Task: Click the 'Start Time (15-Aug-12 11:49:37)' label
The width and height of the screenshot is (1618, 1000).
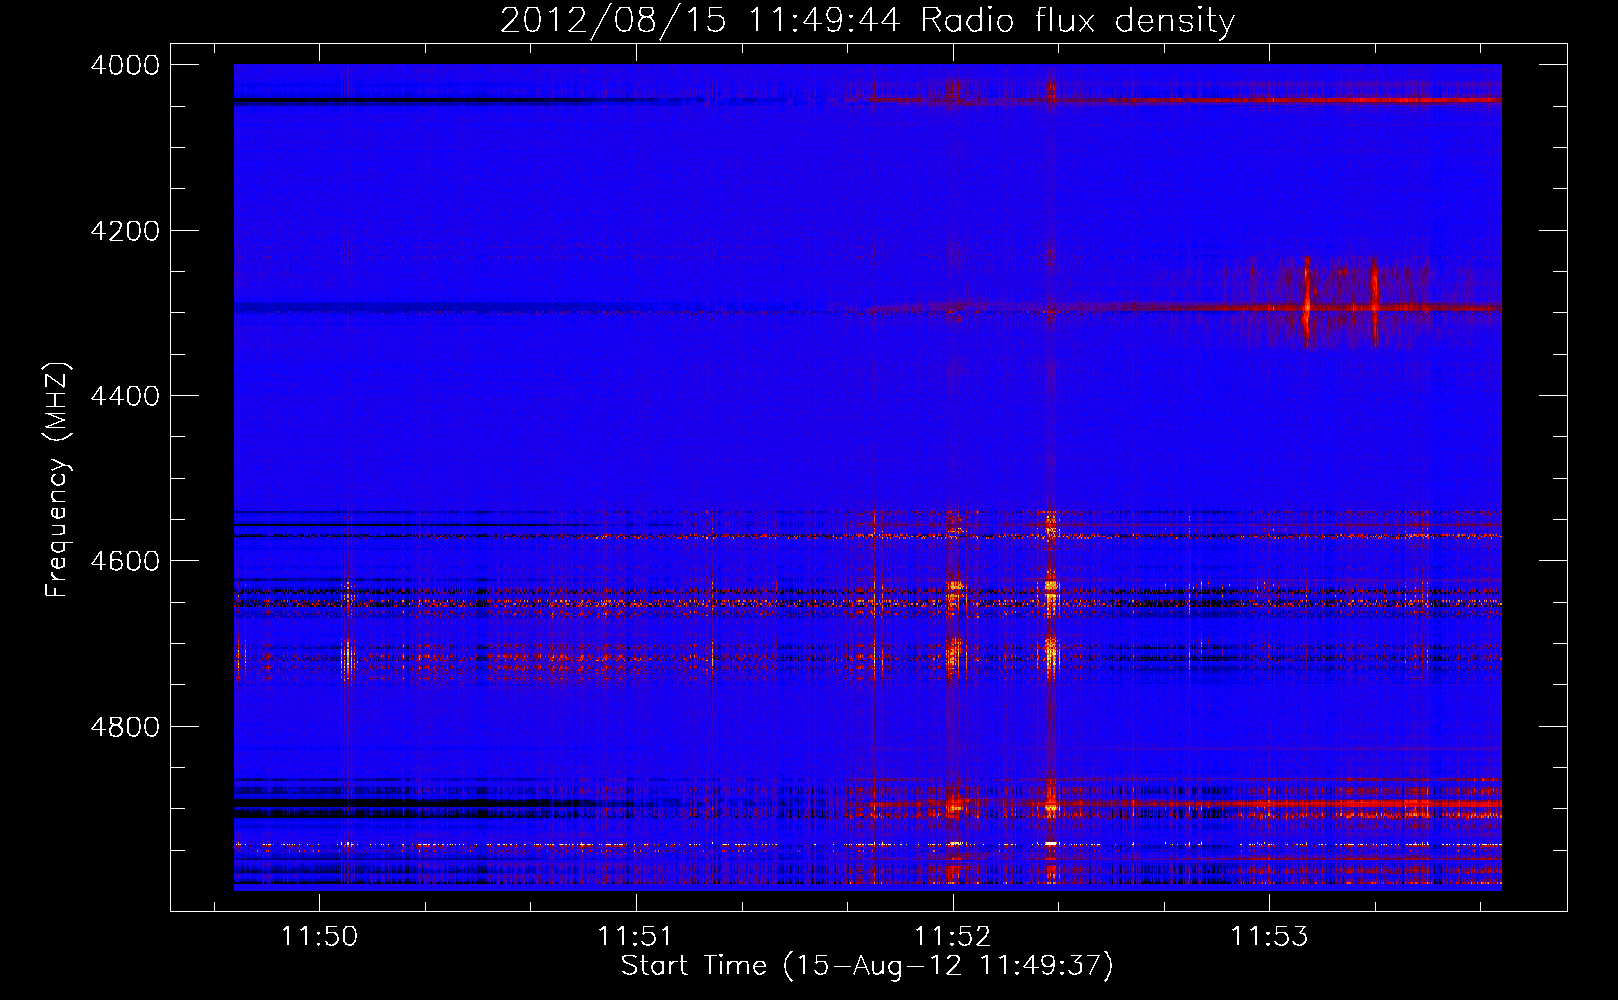Action: click(867, 966)
